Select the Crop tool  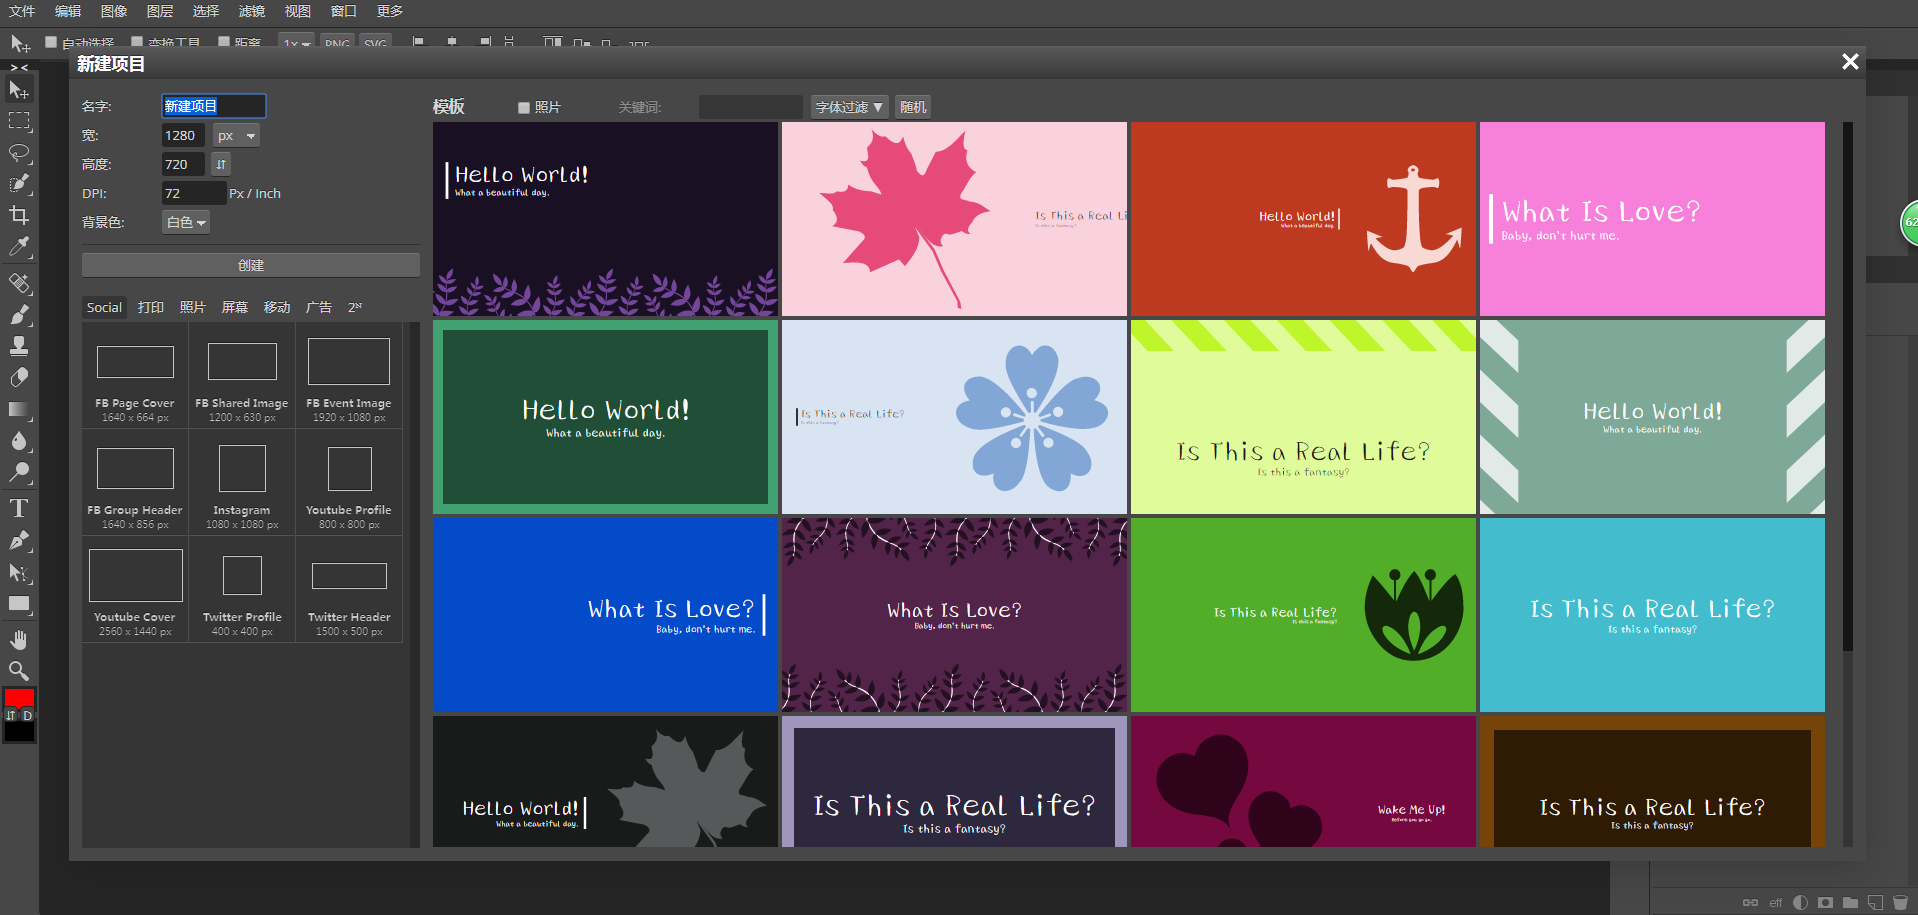[x=19, y=215]
